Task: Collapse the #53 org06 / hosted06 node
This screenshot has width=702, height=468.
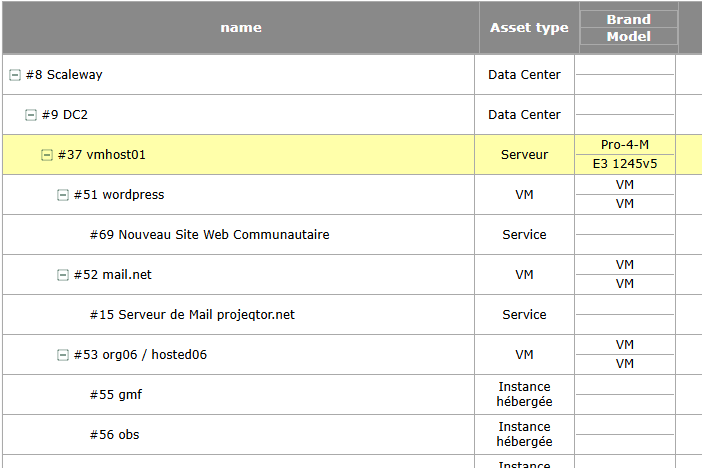Action: click(63, 355)
